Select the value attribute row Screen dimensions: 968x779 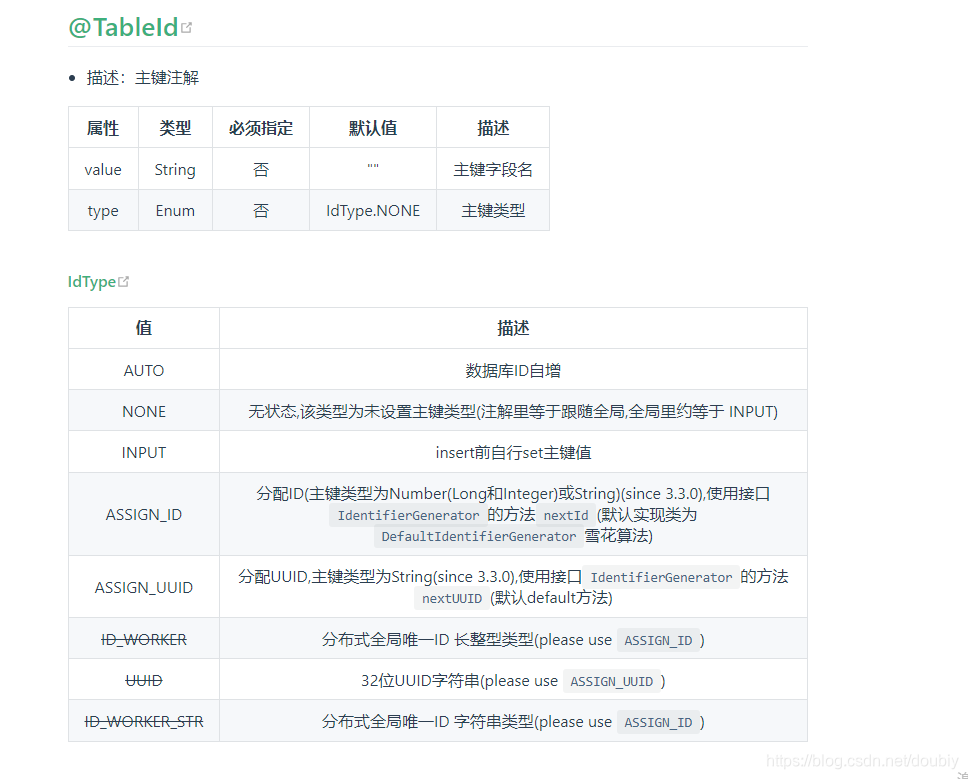[x=103, y=169]
